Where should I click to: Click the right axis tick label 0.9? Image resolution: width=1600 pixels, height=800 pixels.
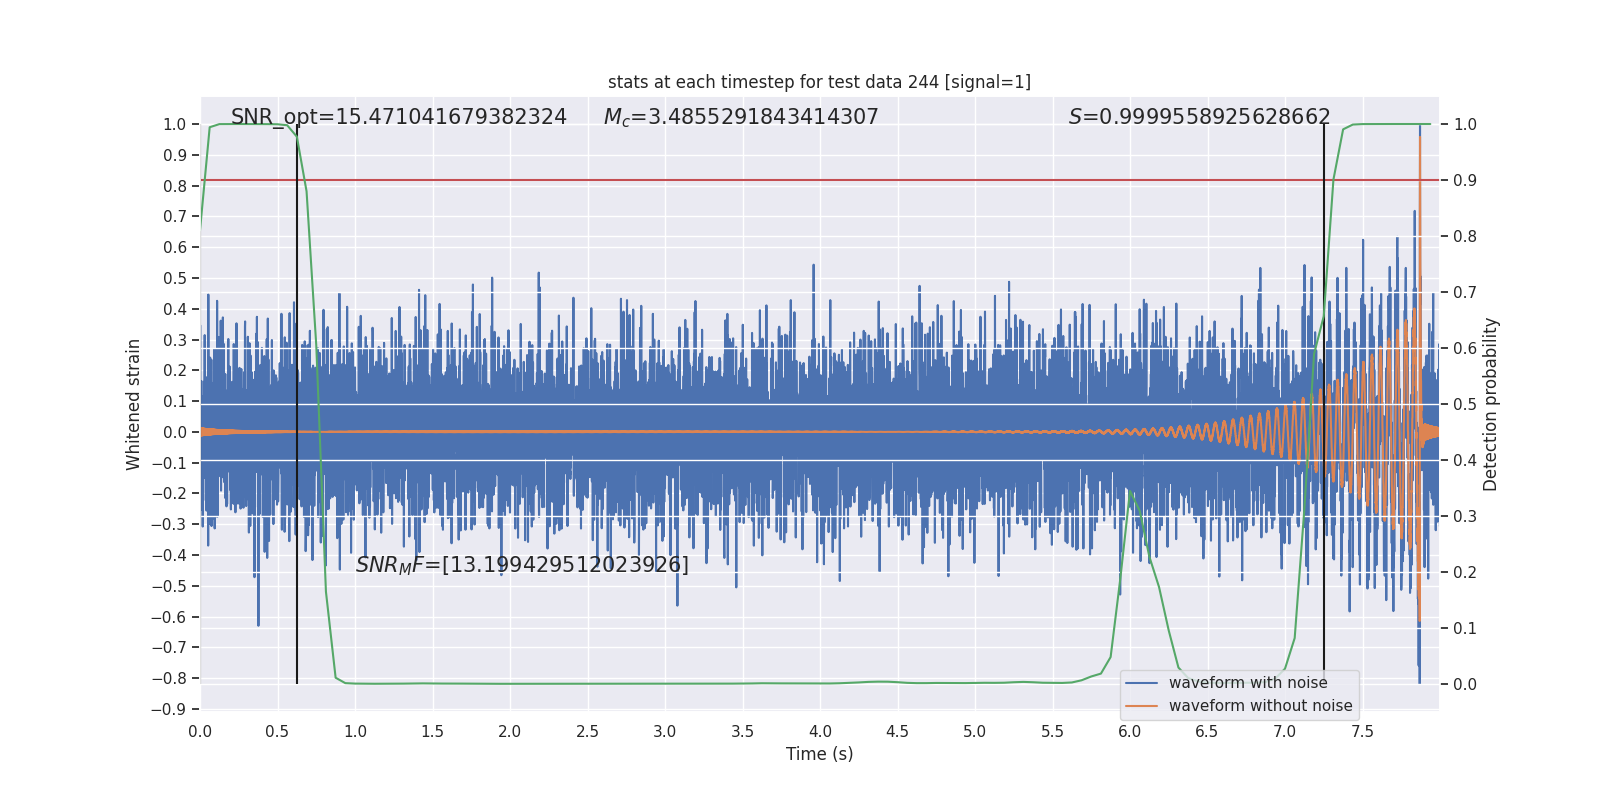pyautogui.click(x=1465, y=181)
